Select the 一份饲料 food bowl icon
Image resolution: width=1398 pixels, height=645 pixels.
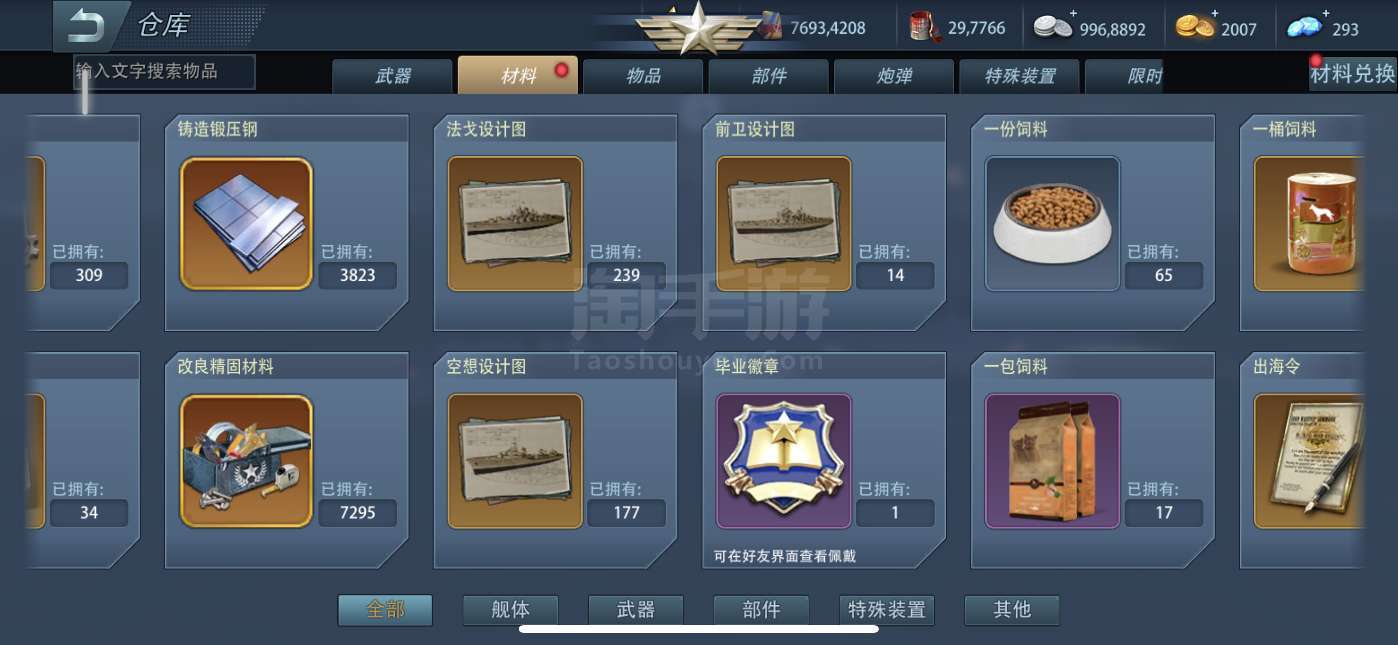coord(1053,223)
